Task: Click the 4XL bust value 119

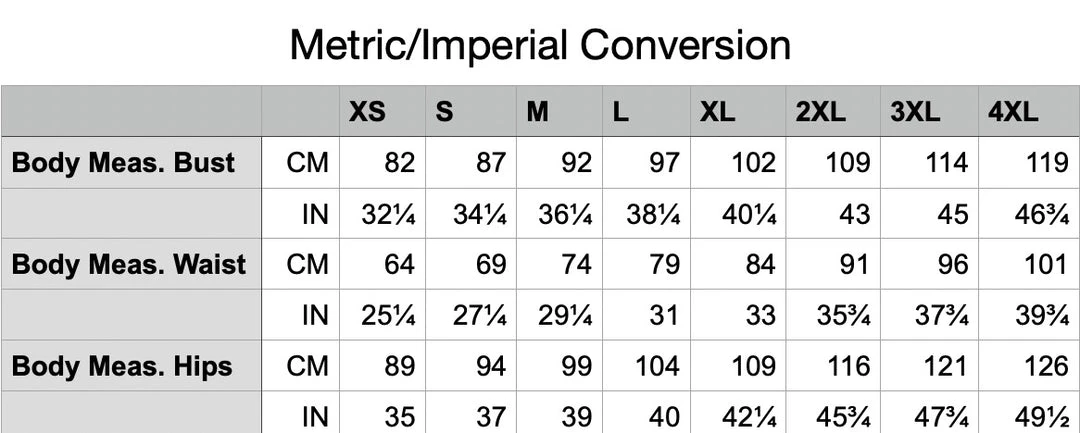Action: tap(1047, 163)
